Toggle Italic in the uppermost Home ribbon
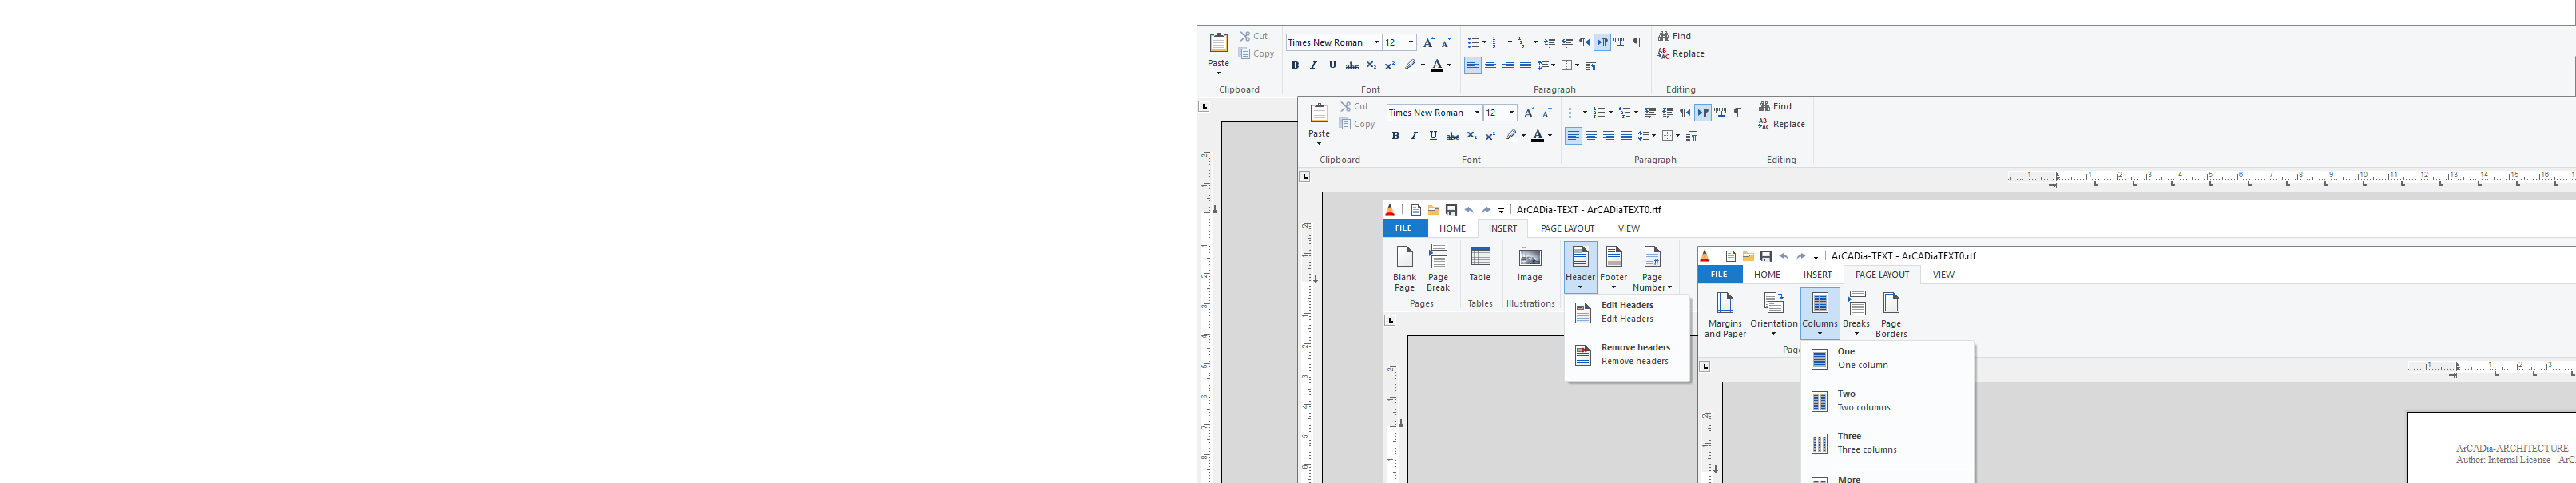 point(1313,66)
